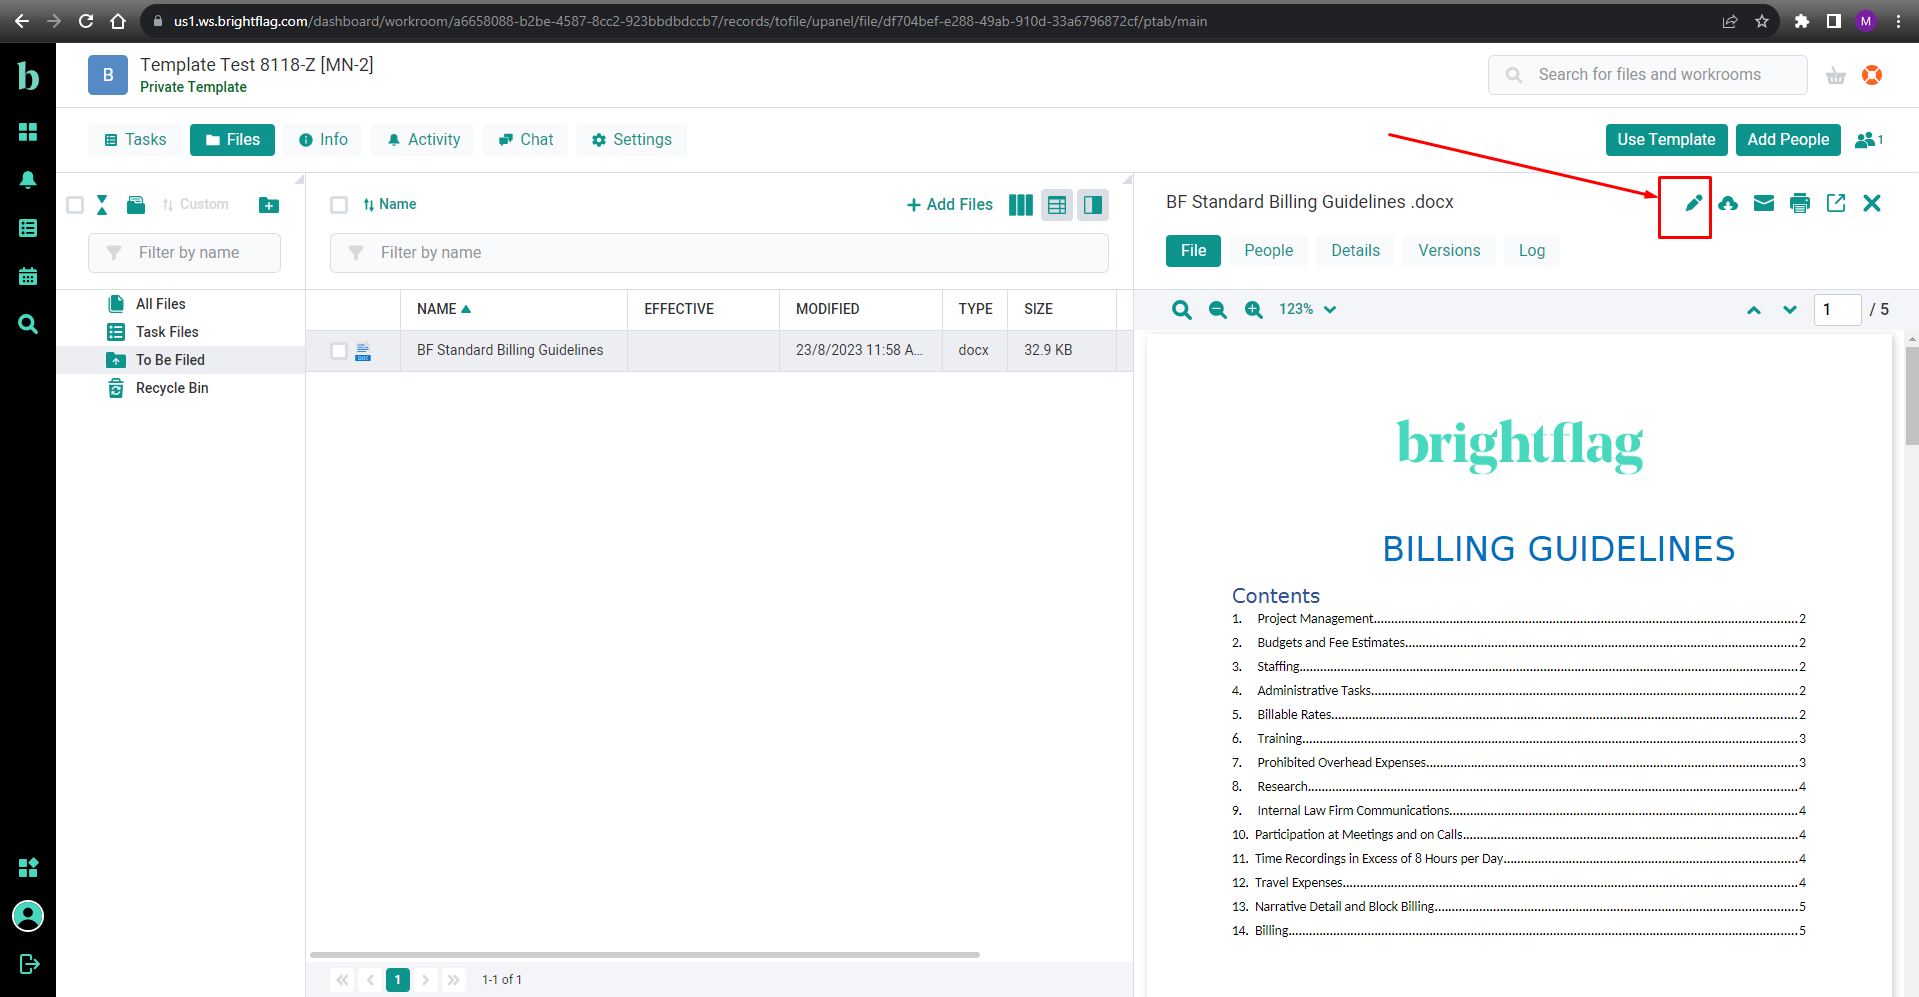The width and height of the screenshot is (1919, 997).
Task: Click the file list horizontal scrollbar
Action: (645, 955)
